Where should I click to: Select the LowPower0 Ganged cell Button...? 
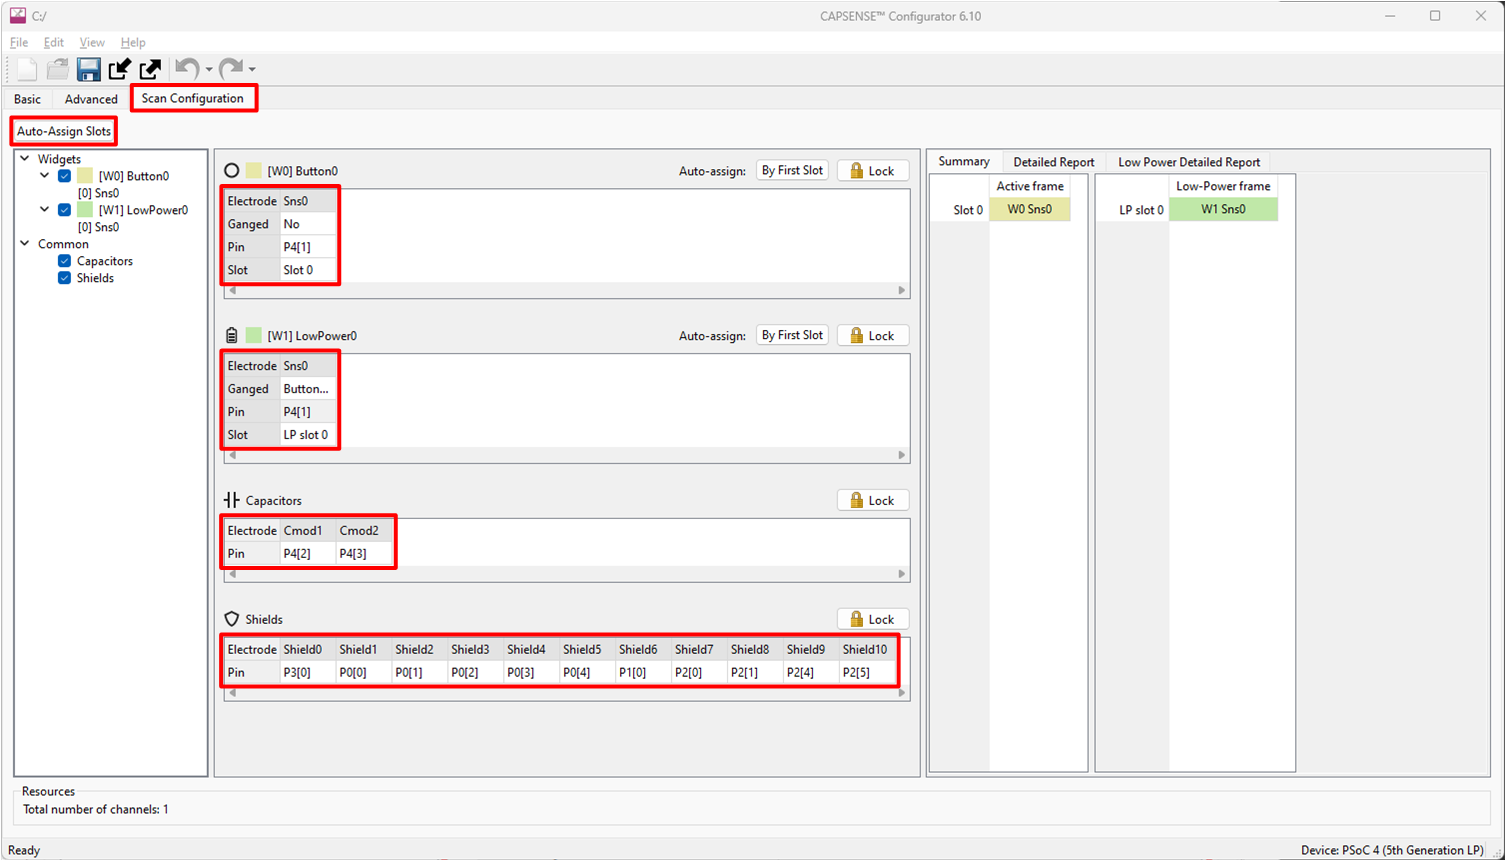pyautogui.click(x=308, y=389)
